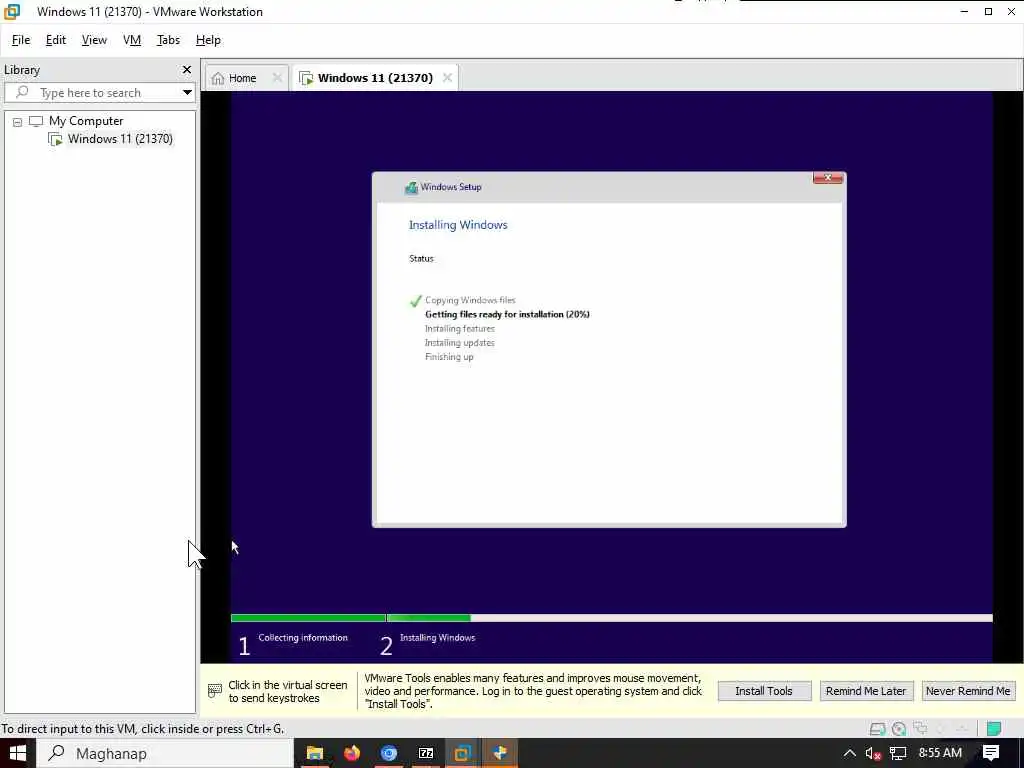
Task: Show hidden system tray icons
Action: 850,753
